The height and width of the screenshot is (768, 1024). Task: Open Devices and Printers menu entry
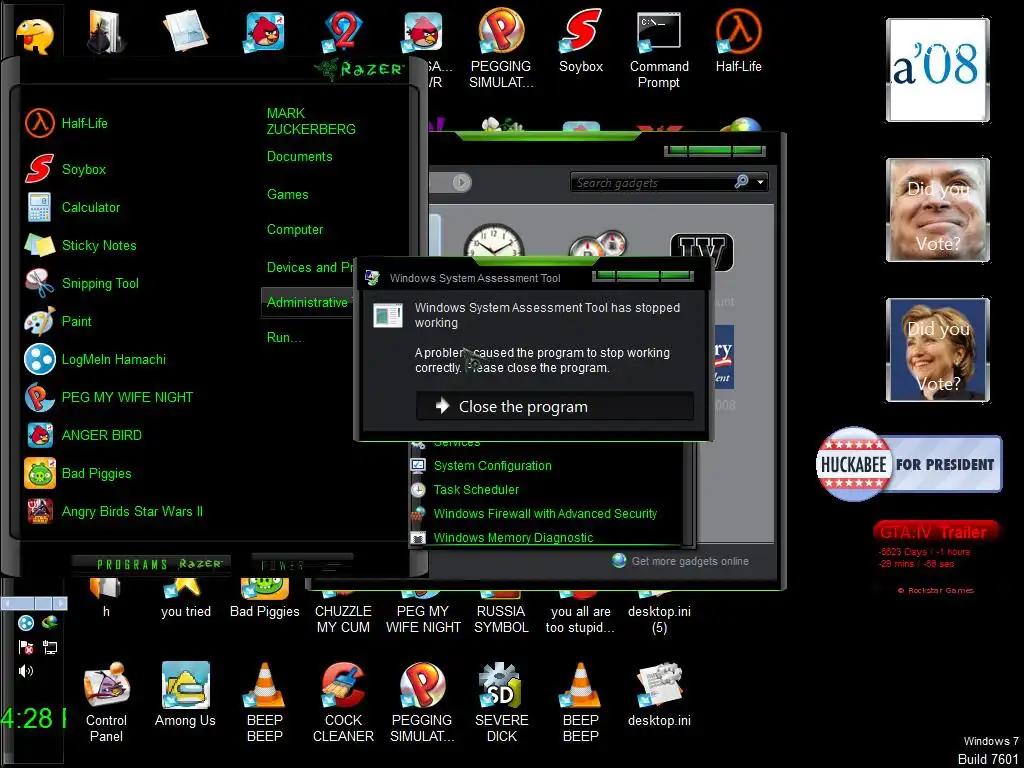[310, 268]
